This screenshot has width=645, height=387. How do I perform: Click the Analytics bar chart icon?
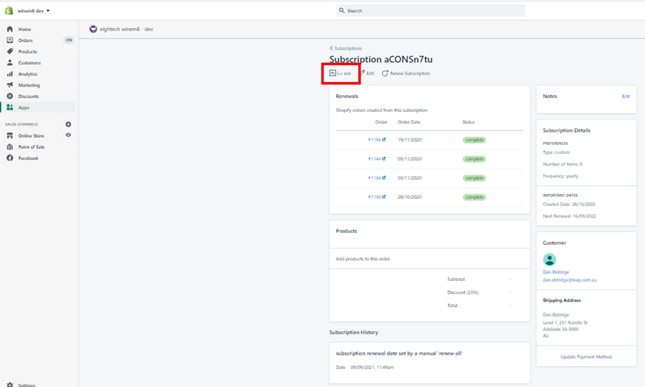click(x=10, y=74)
